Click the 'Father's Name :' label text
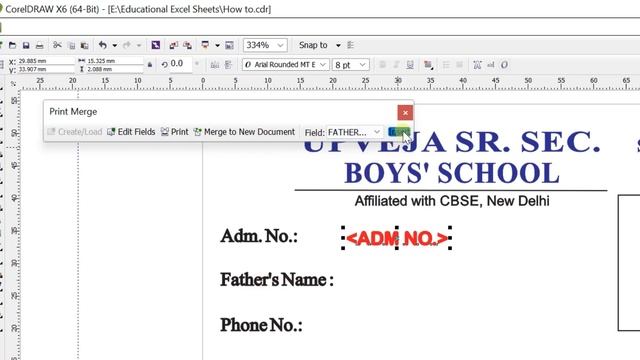 click(x=277, y=280)
